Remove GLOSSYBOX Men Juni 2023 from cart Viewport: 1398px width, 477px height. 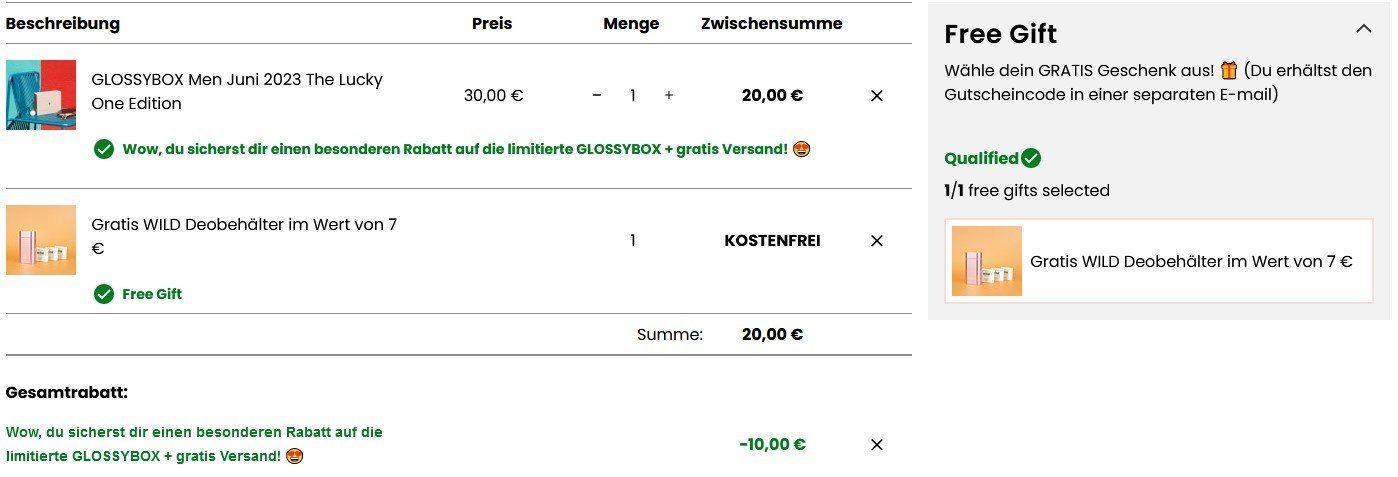point(877,96)
